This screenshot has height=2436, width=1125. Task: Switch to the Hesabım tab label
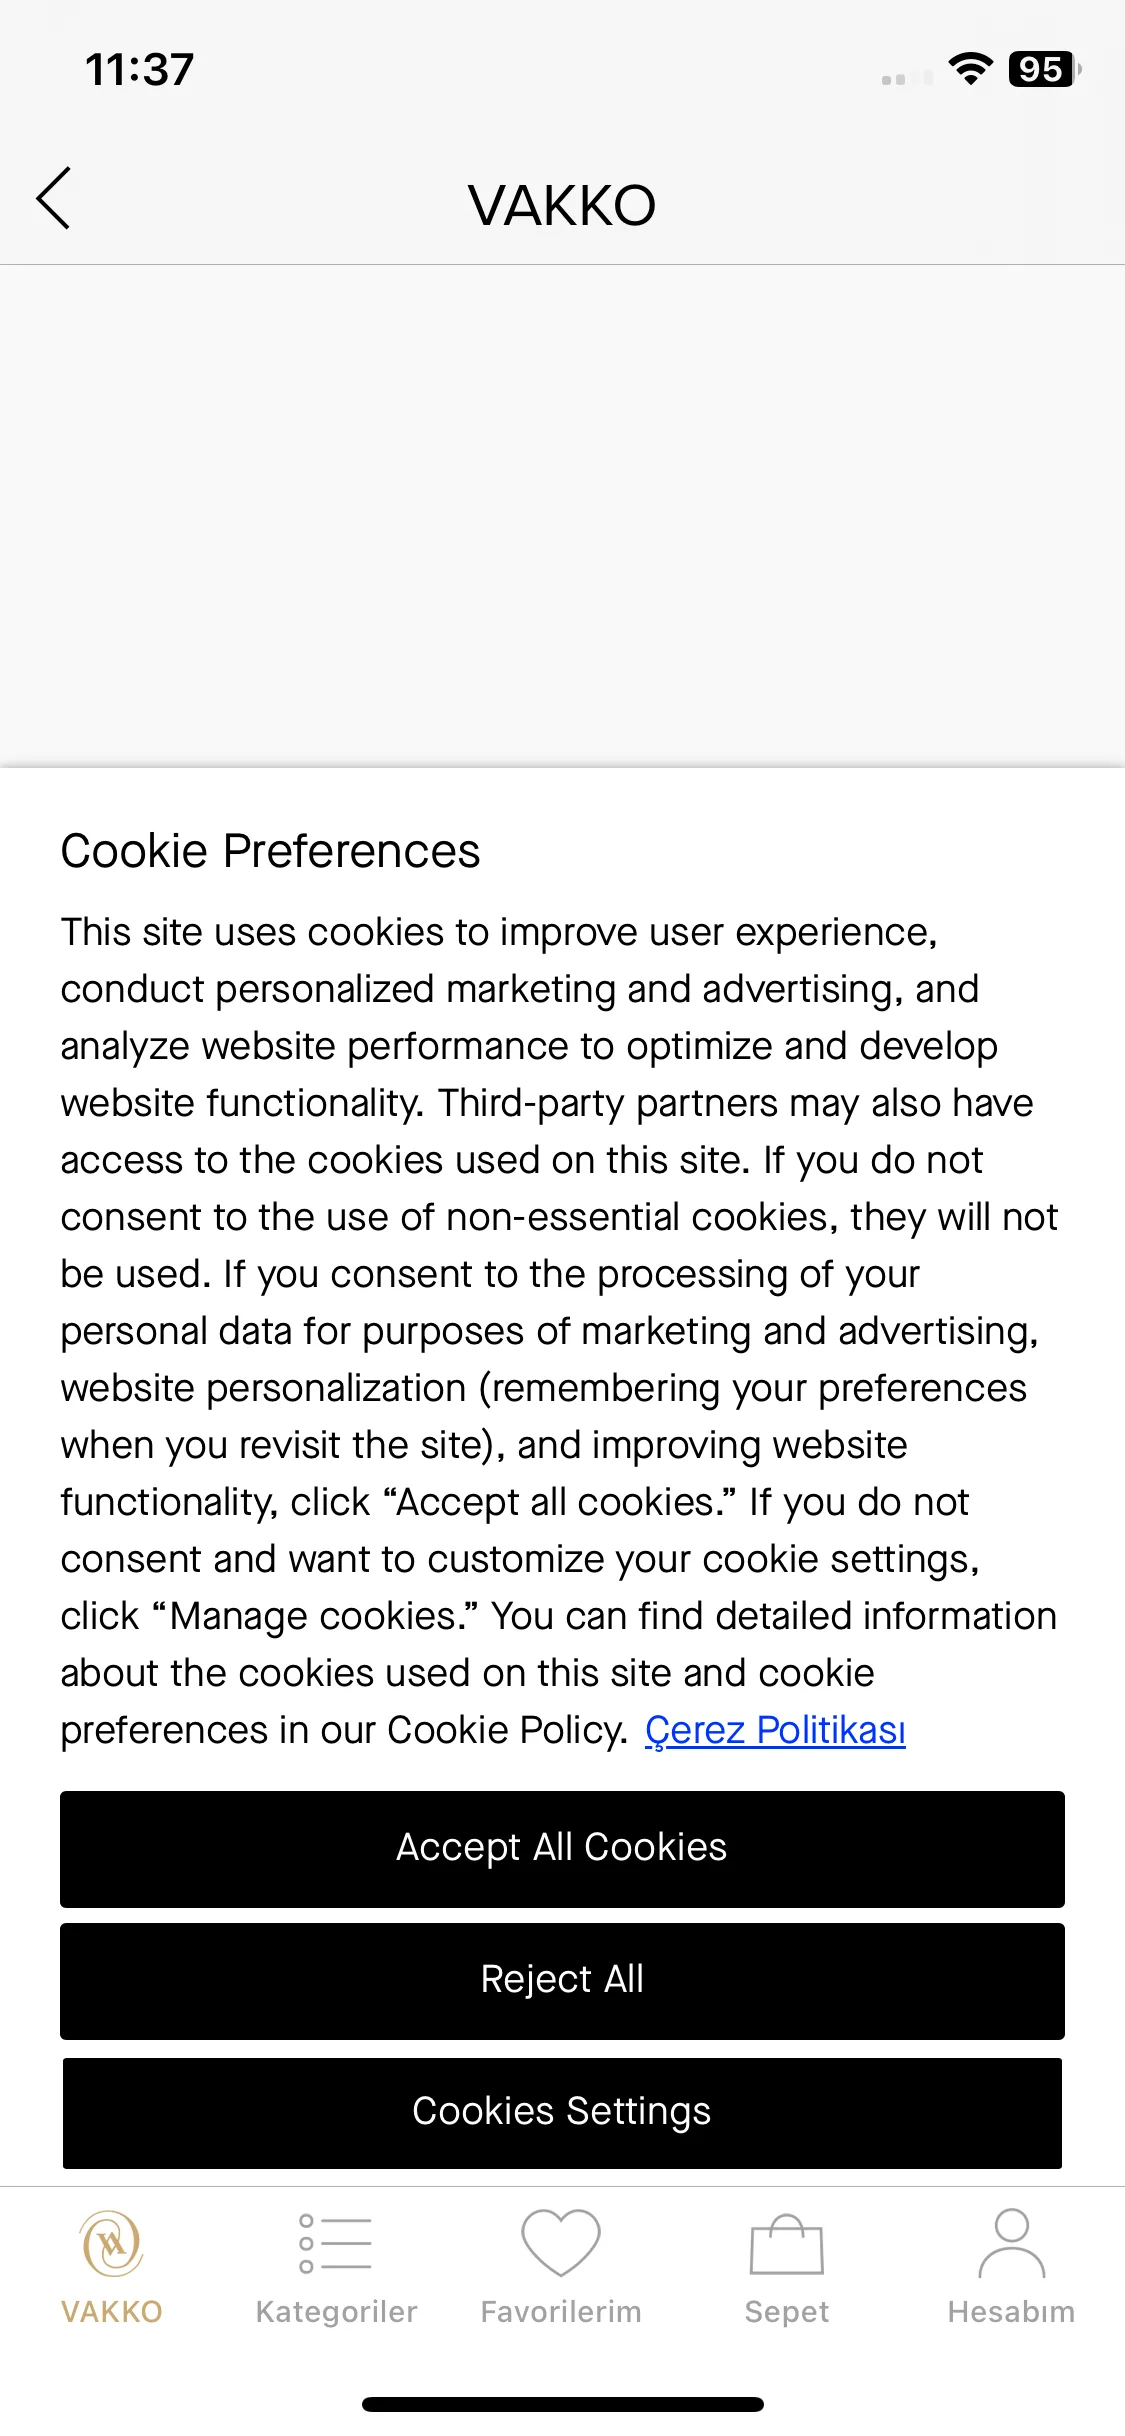tap(1012, 2312)
